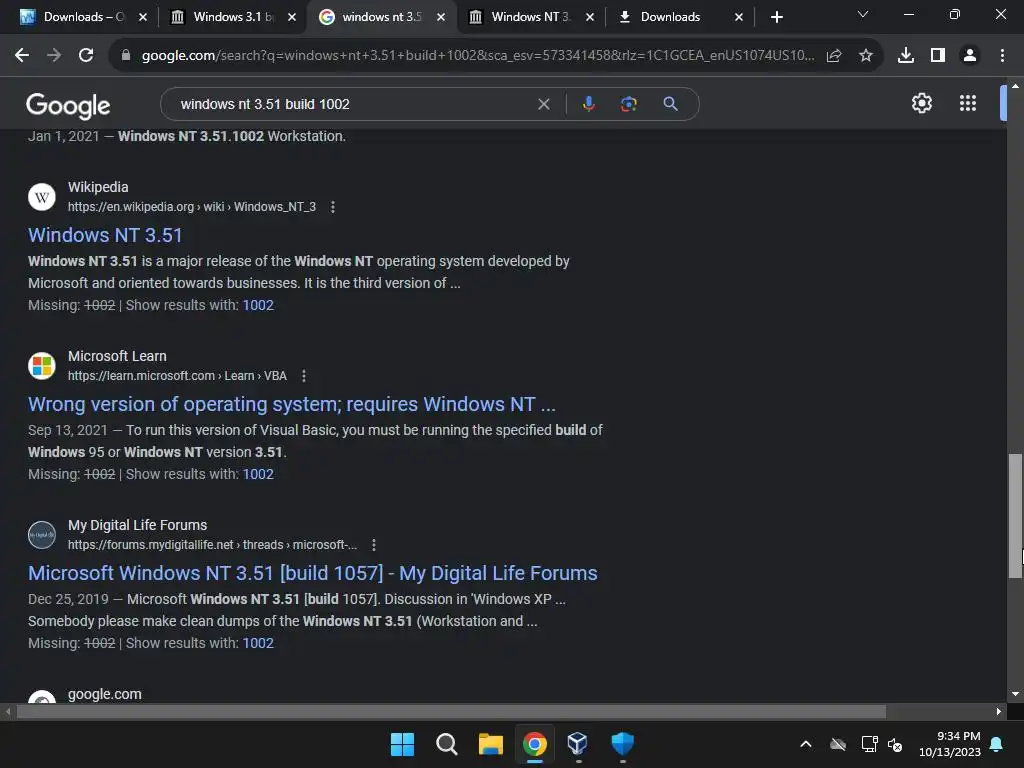Click the forward navigation arrow
1024x768 pixels.
(54, 56)
